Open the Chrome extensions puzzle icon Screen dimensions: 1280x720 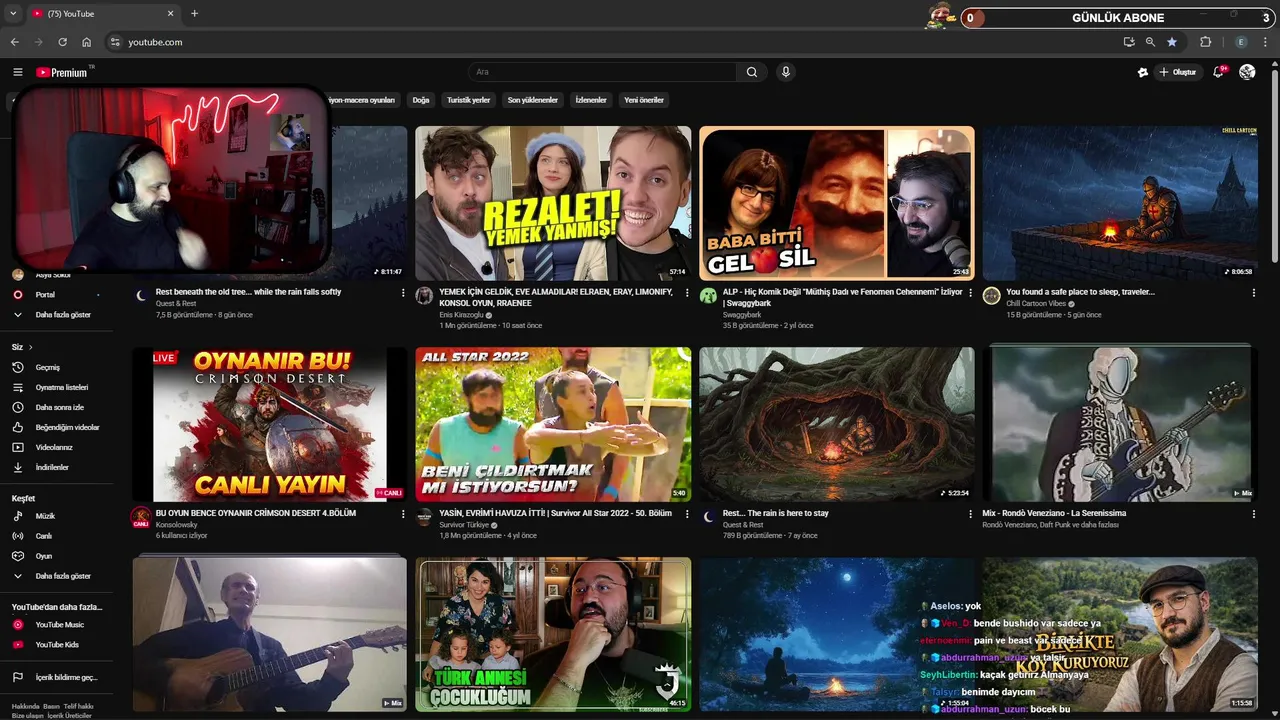(x=1206, y=42)
